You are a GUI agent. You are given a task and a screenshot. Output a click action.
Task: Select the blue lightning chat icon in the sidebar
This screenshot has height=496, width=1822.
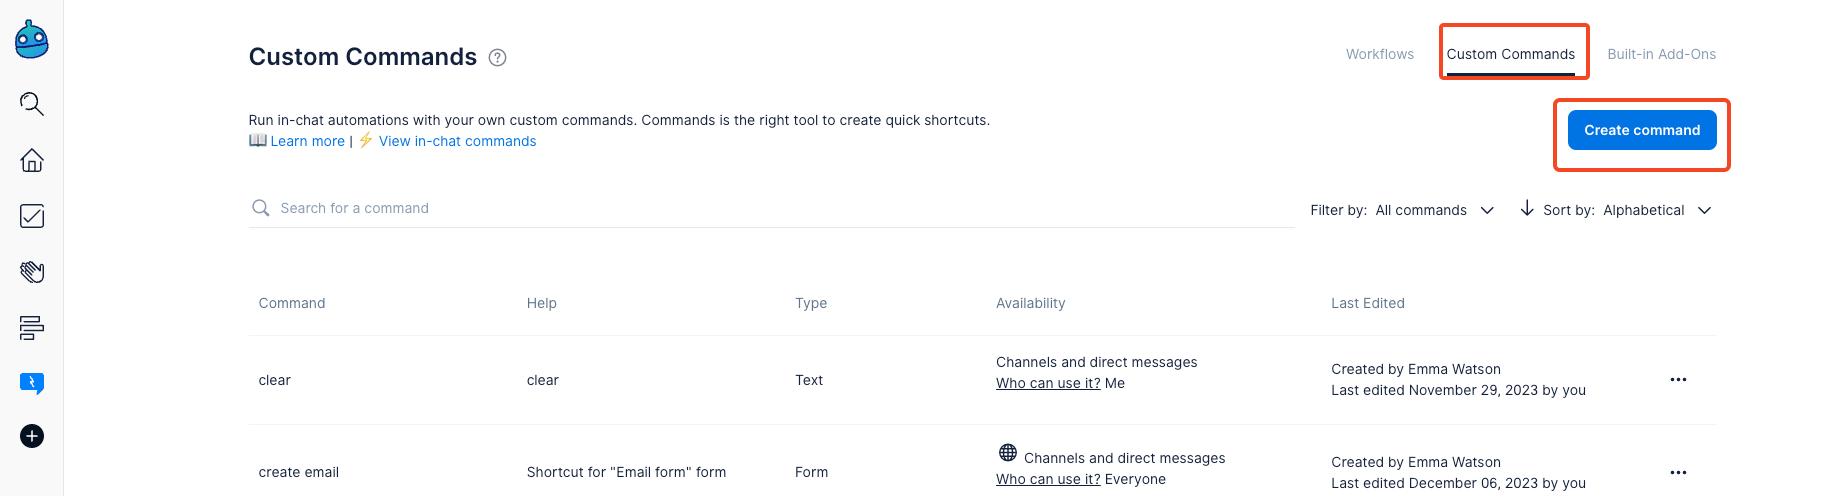point(32,383)
